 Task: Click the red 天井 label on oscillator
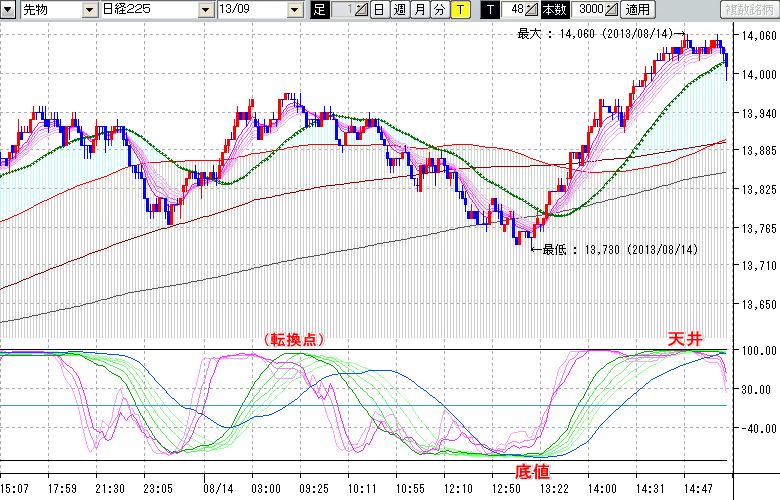coord(686,340)
